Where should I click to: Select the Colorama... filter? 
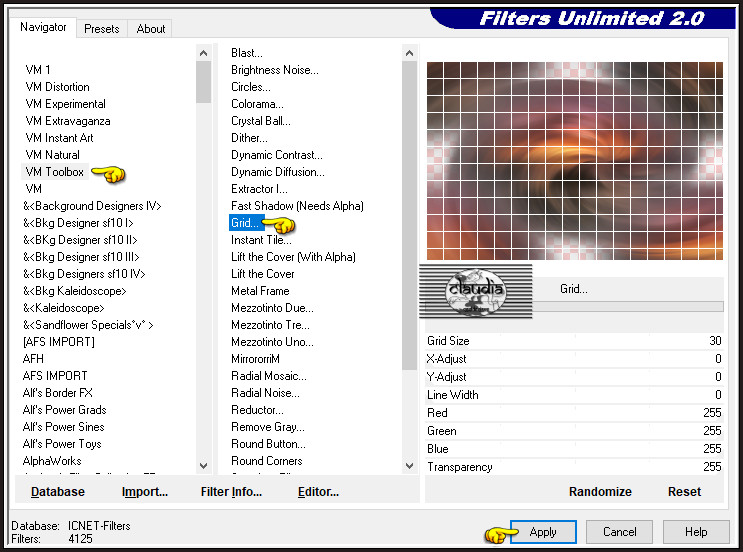[257, 104]
